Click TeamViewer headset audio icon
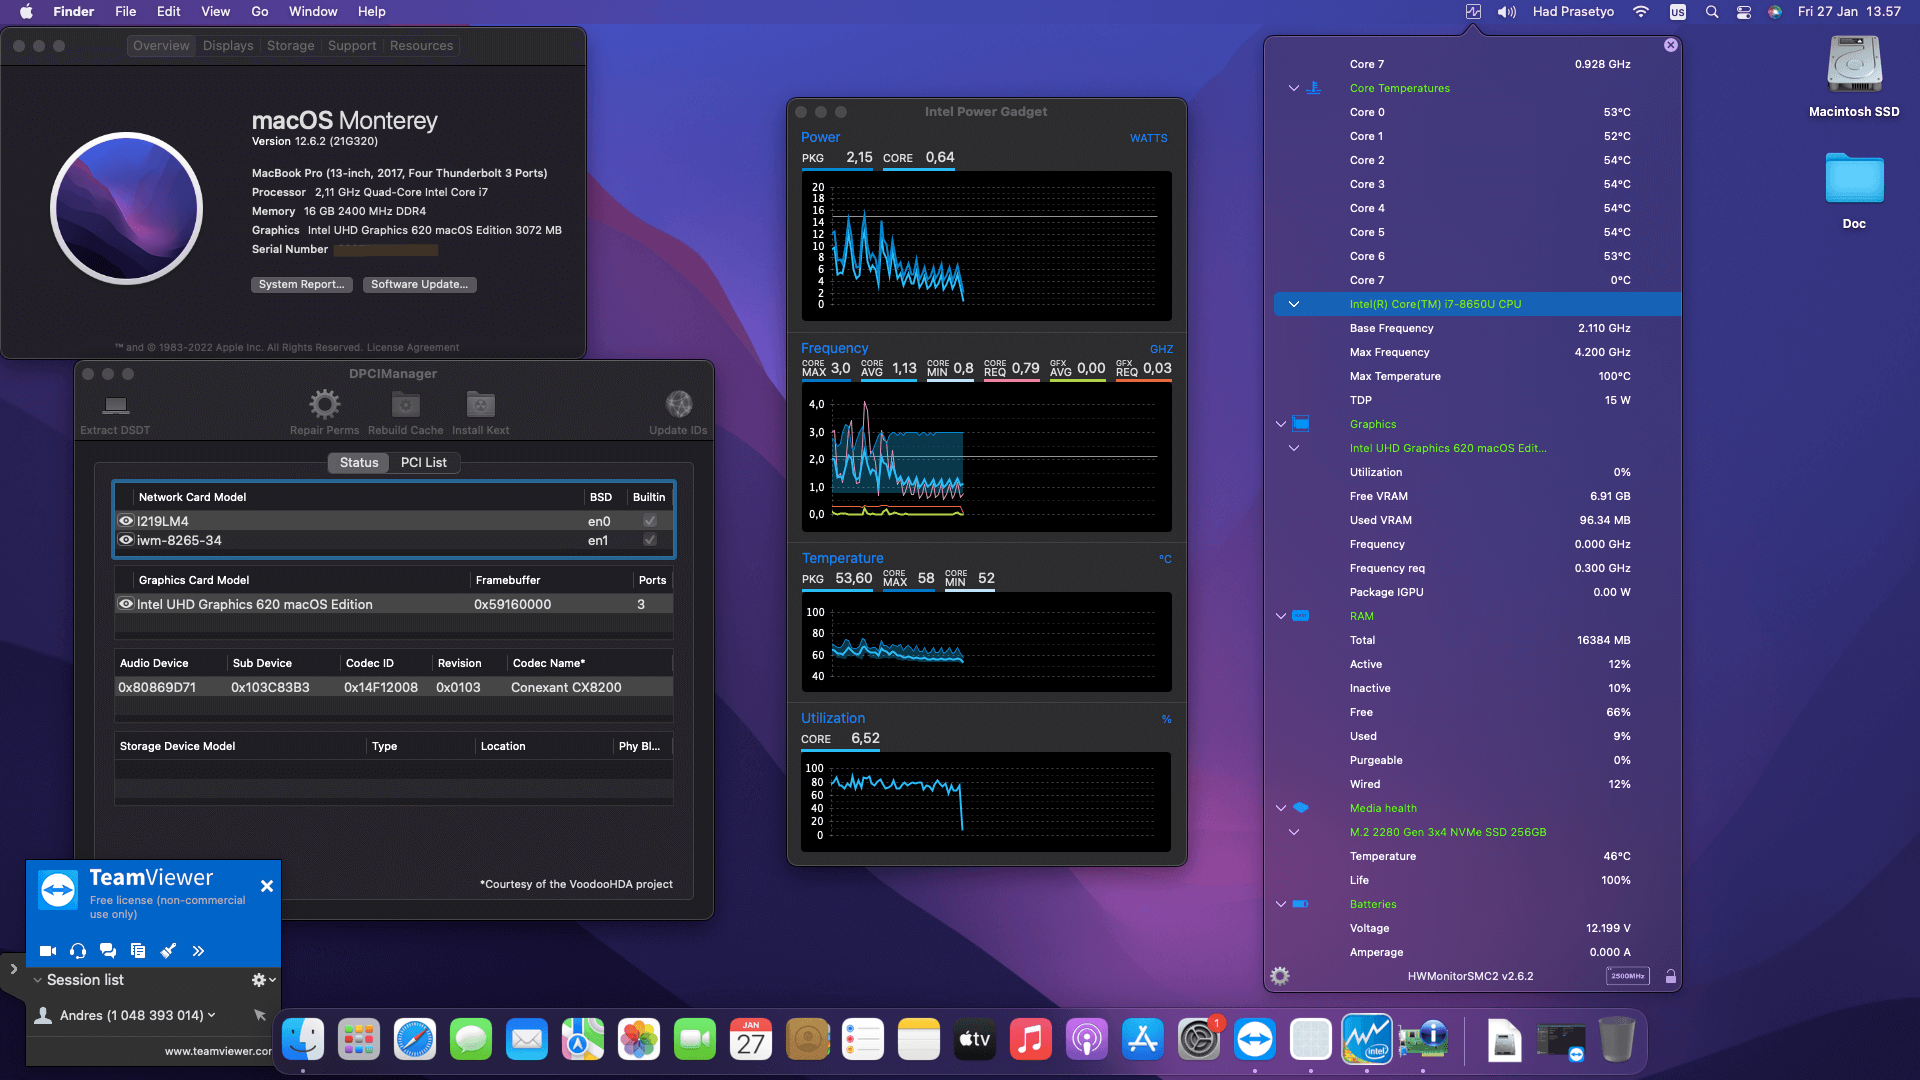1920x1080 pixels. tap(78, 951)
